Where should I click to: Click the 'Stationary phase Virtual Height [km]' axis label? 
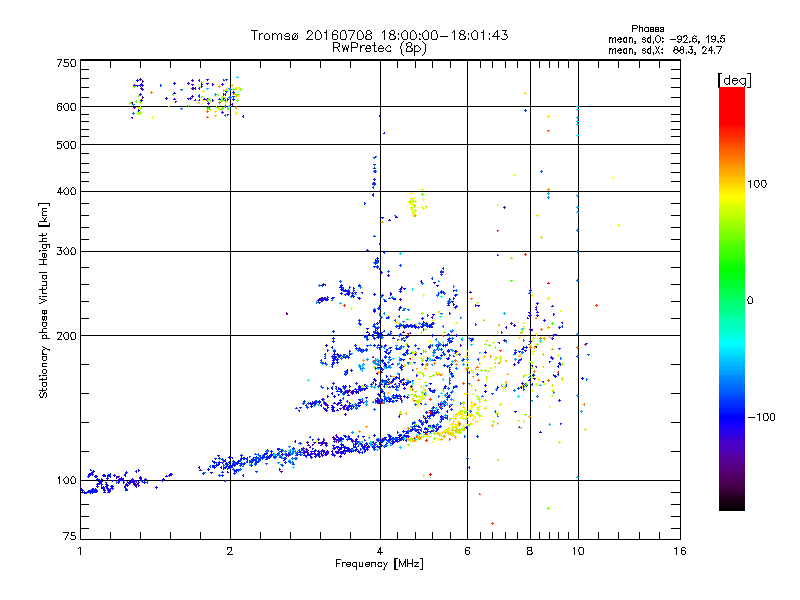tap(43, 300)
